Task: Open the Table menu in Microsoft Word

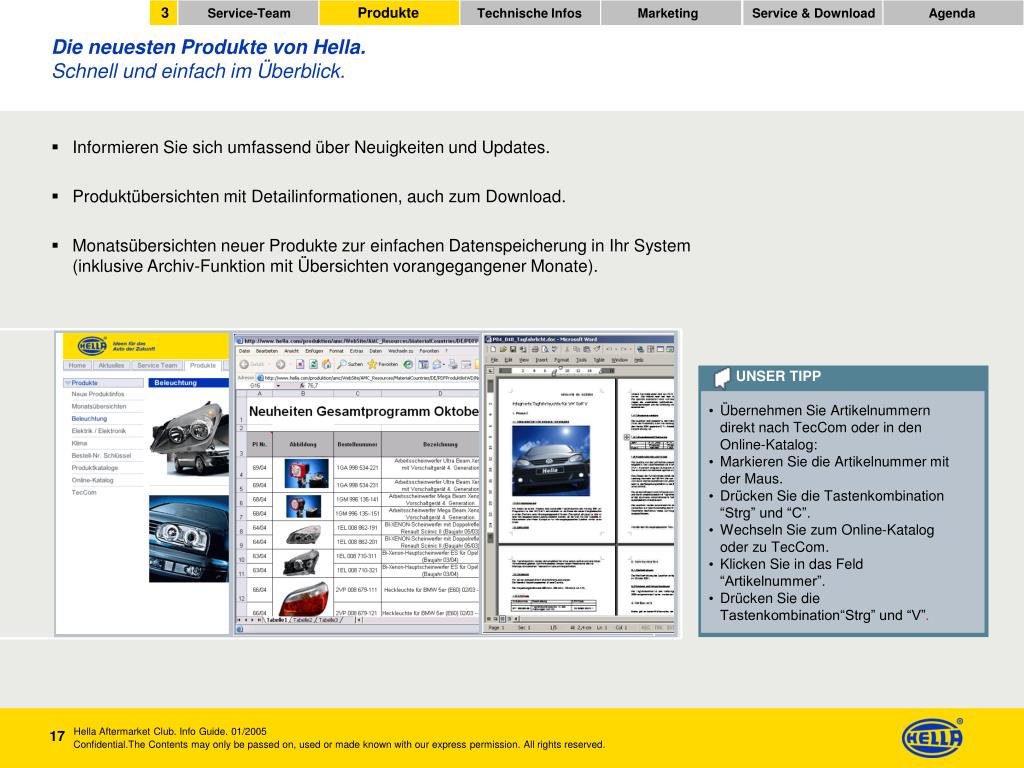Action: coord(599,360)
